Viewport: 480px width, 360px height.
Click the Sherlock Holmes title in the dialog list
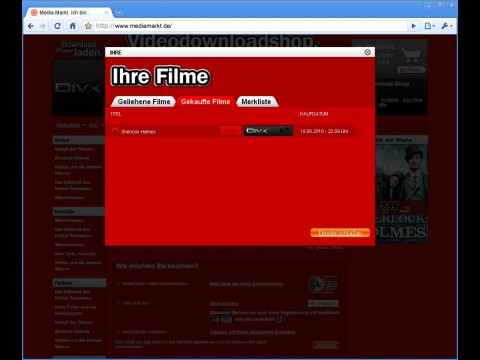[x=138, y=132]
